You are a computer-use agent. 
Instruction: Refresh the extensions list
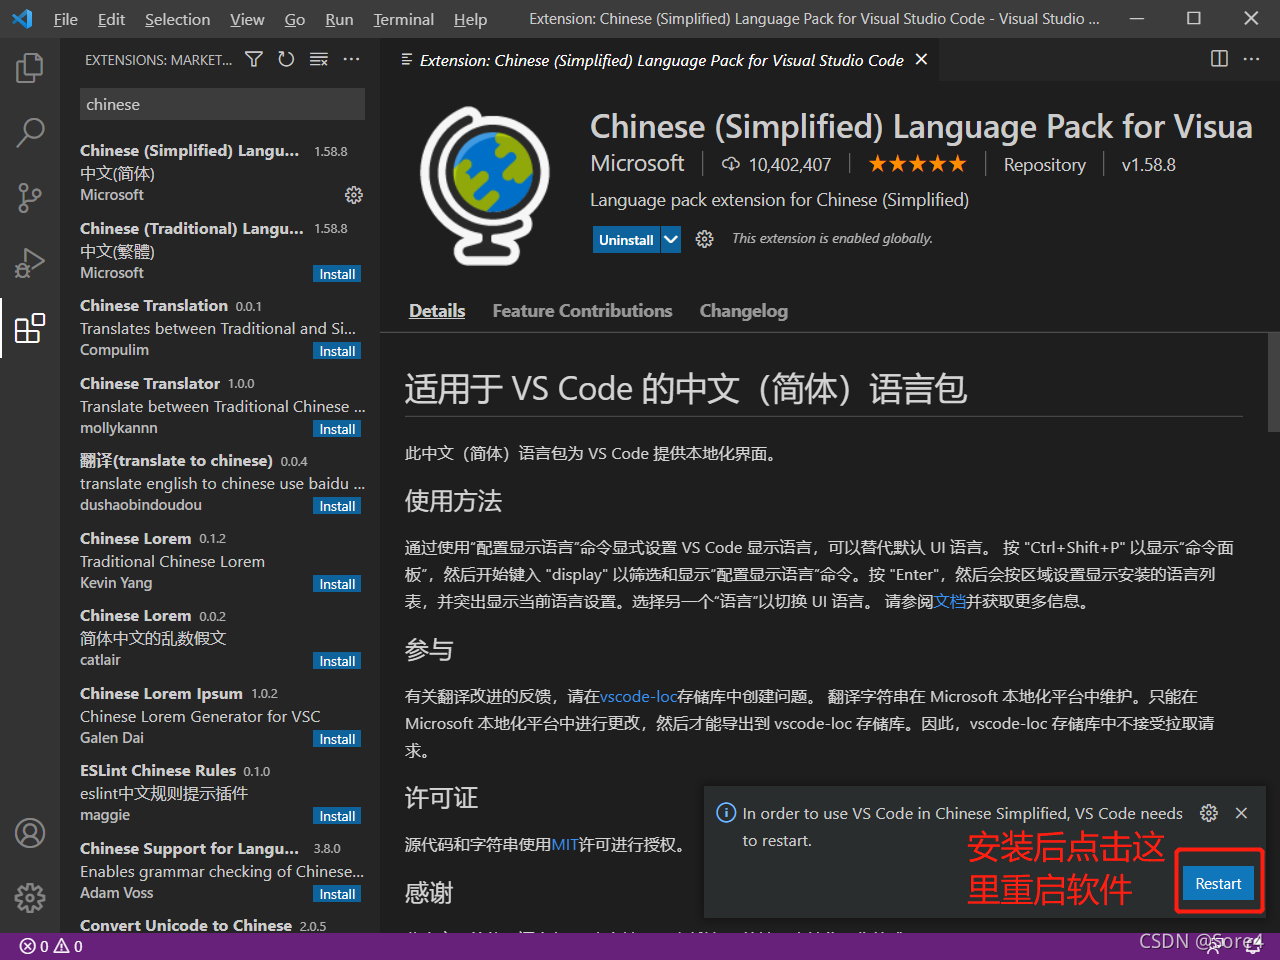(x=286, y=60)
